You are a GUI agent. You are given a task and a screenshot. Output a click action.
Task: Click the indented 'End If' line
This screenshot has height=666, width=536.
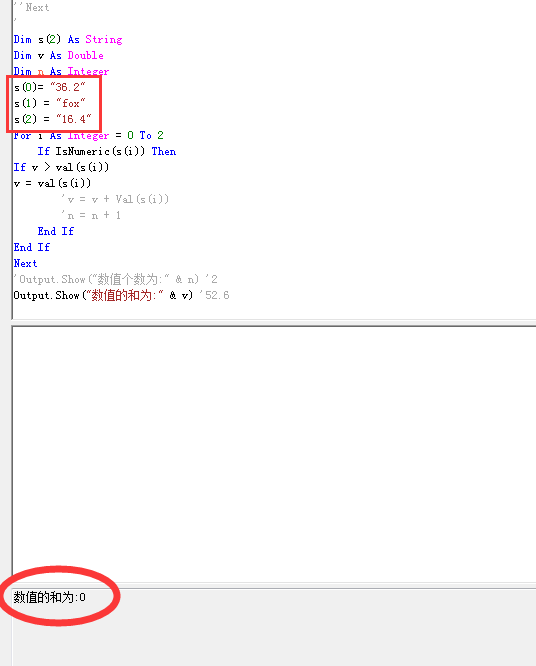[x=56, y=231]
